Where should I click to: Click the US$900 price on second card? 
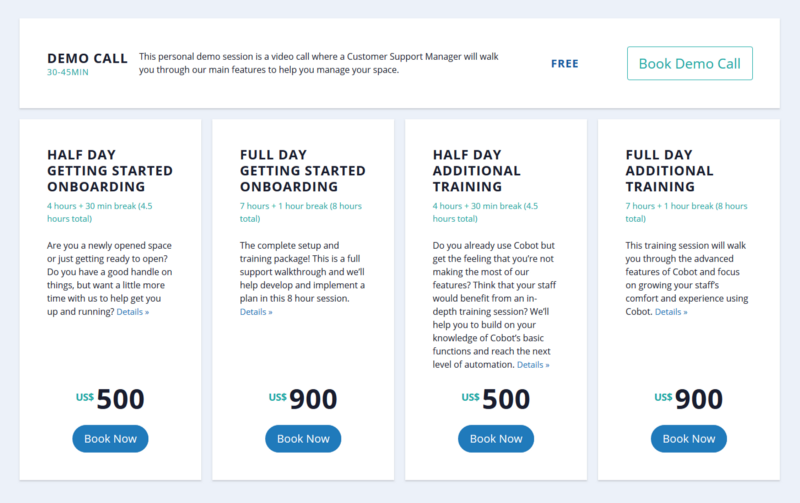[x=303, y=399]
